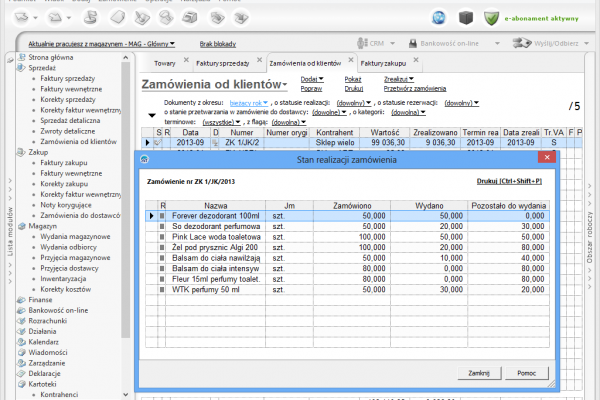Image resolution: width=600 pixels, height=400 pixels.
Task: Open the Kalendarz module in sidebar
Action: click(x=46, y=341)
